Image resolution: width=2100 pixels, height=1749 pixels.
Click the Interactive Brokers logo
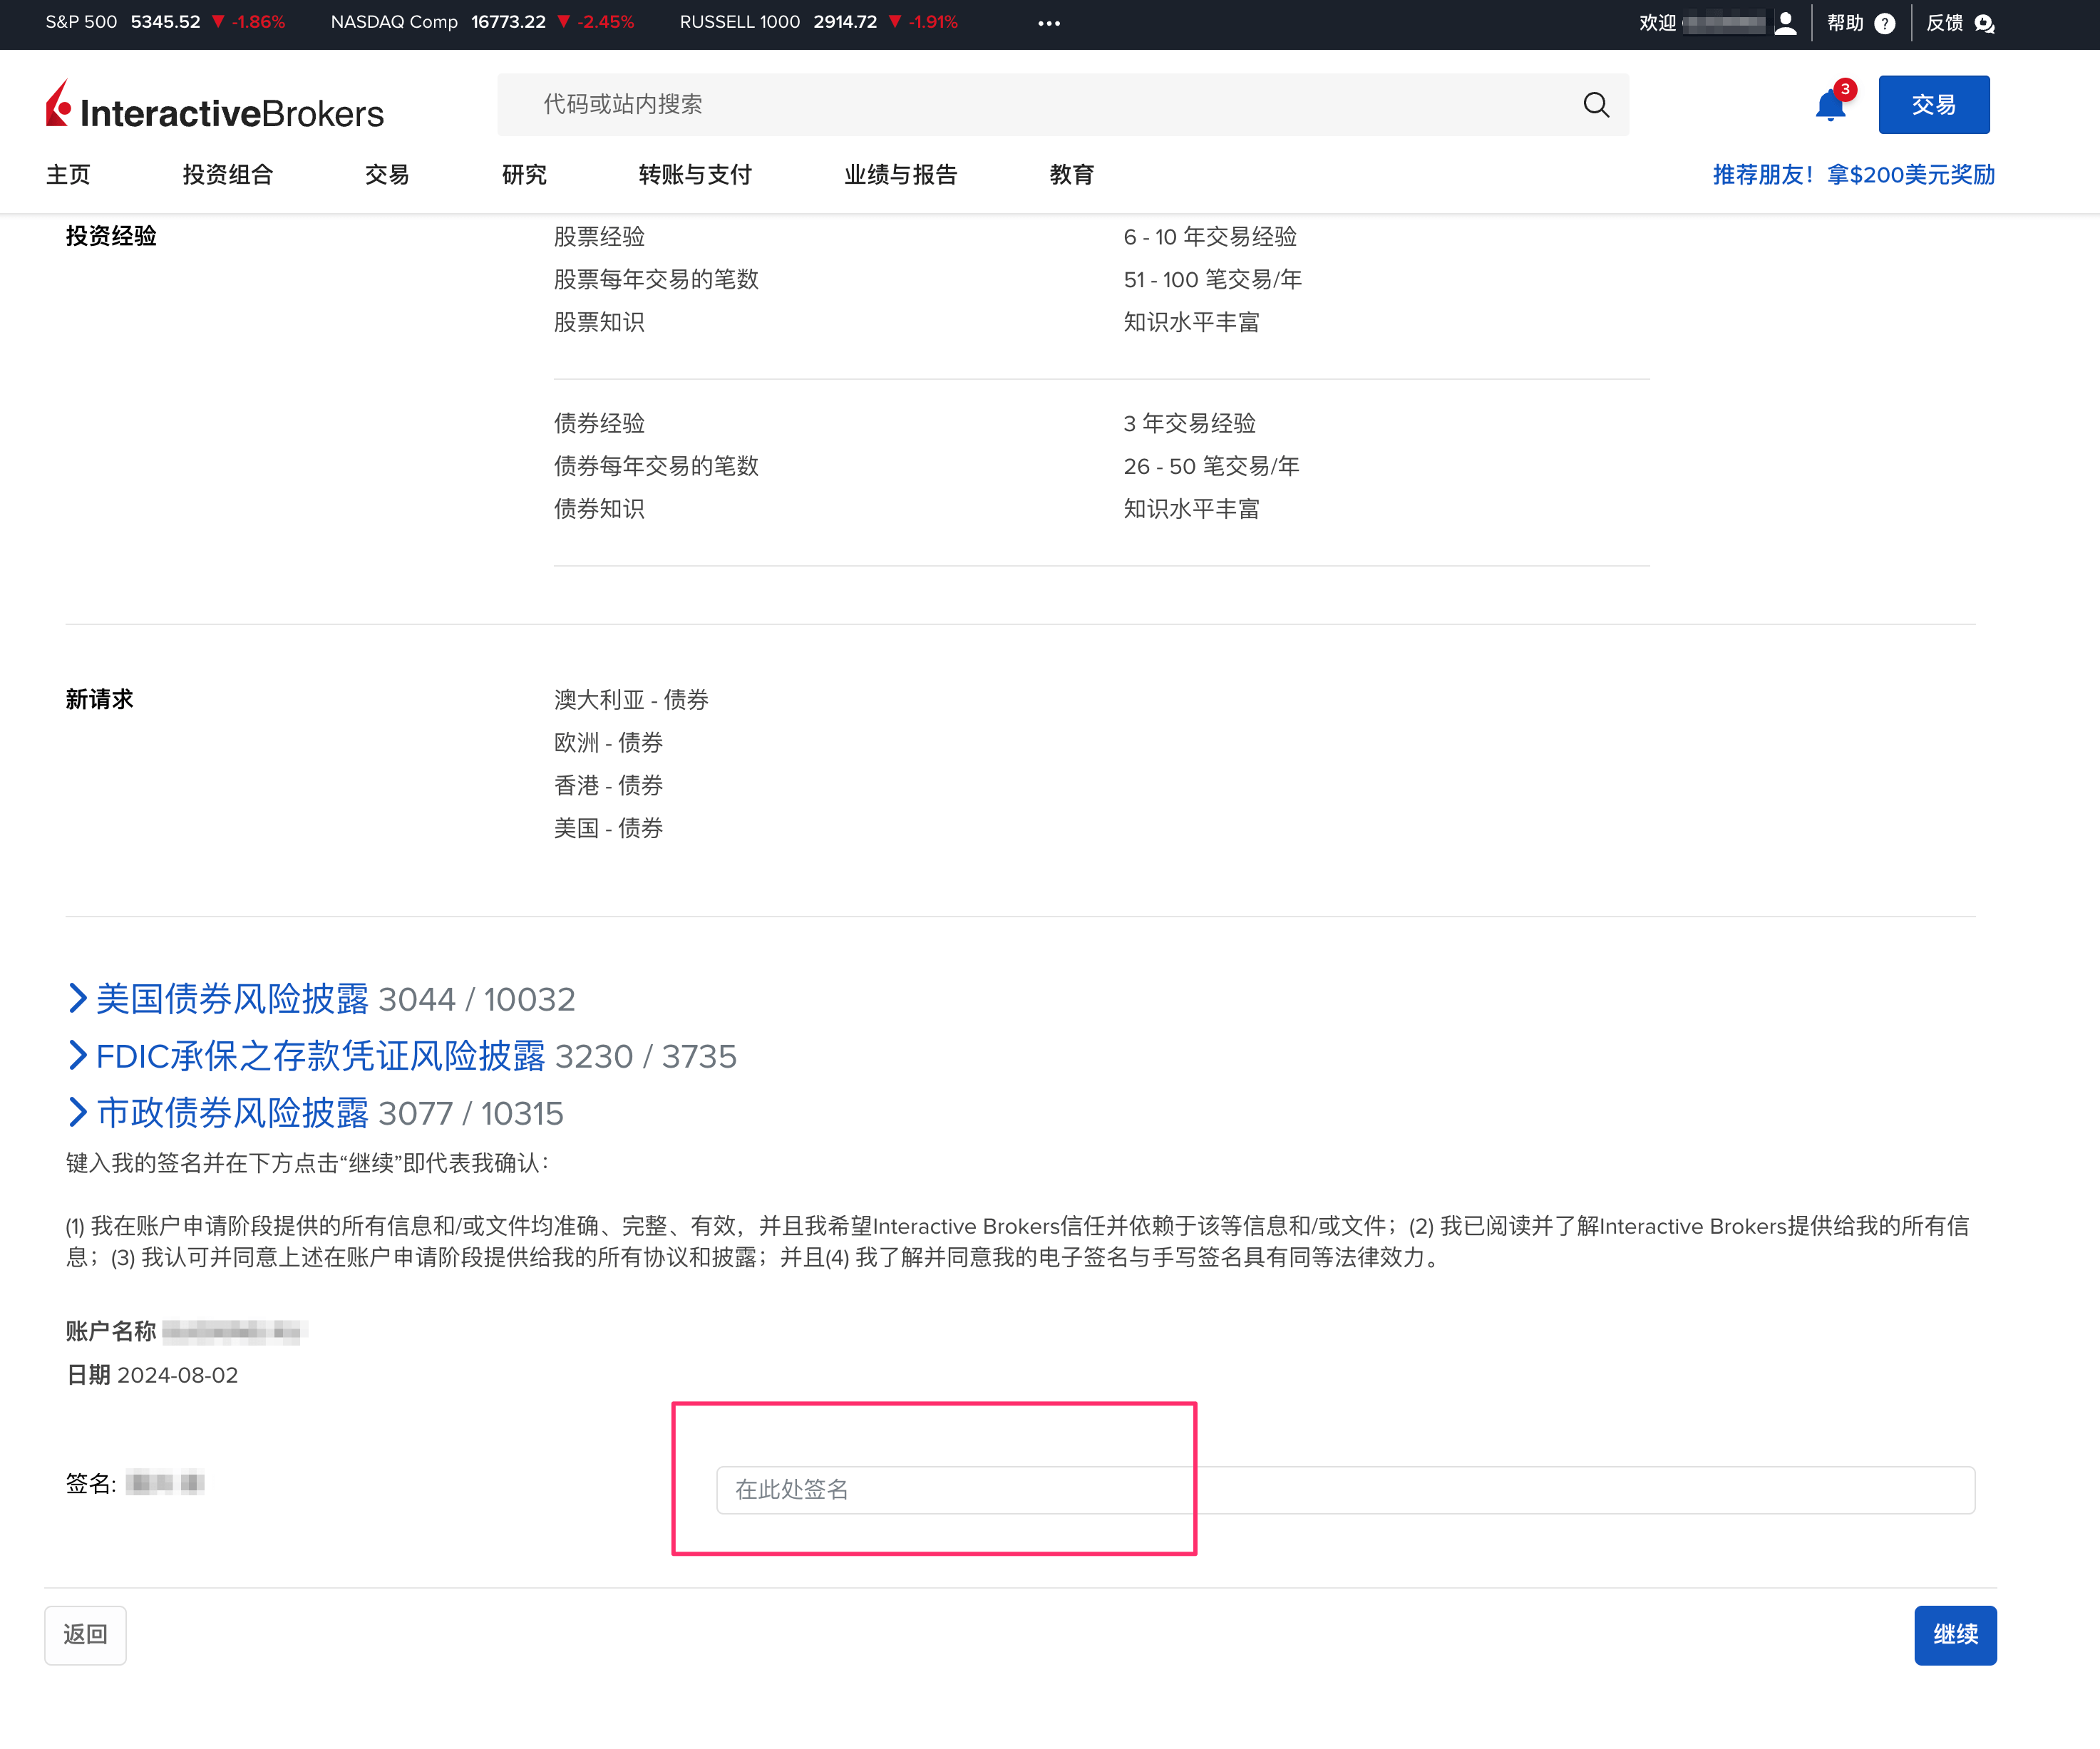(x=215, y=107)
